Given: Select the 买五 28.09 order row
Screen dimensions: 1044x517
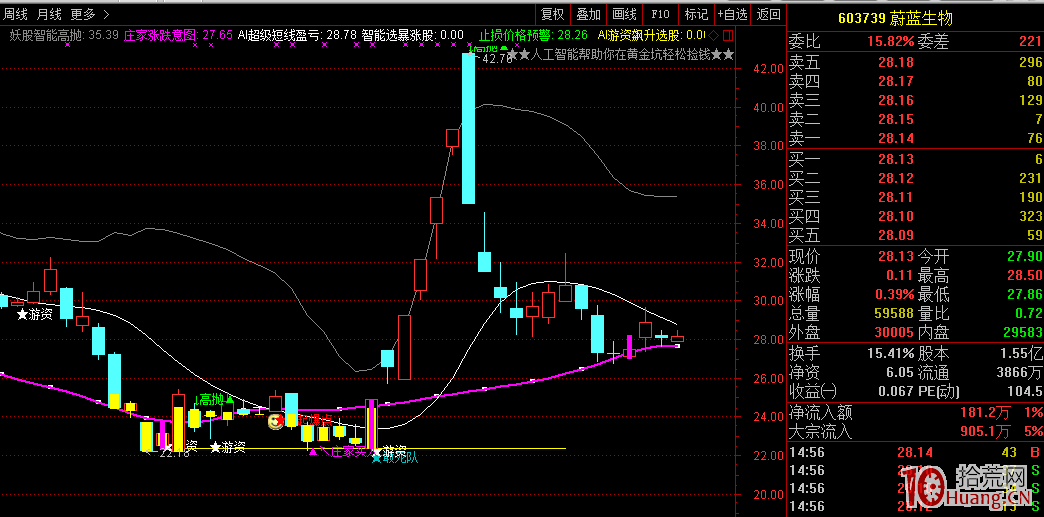Looking at the screenshot, I should click(915, 235).
